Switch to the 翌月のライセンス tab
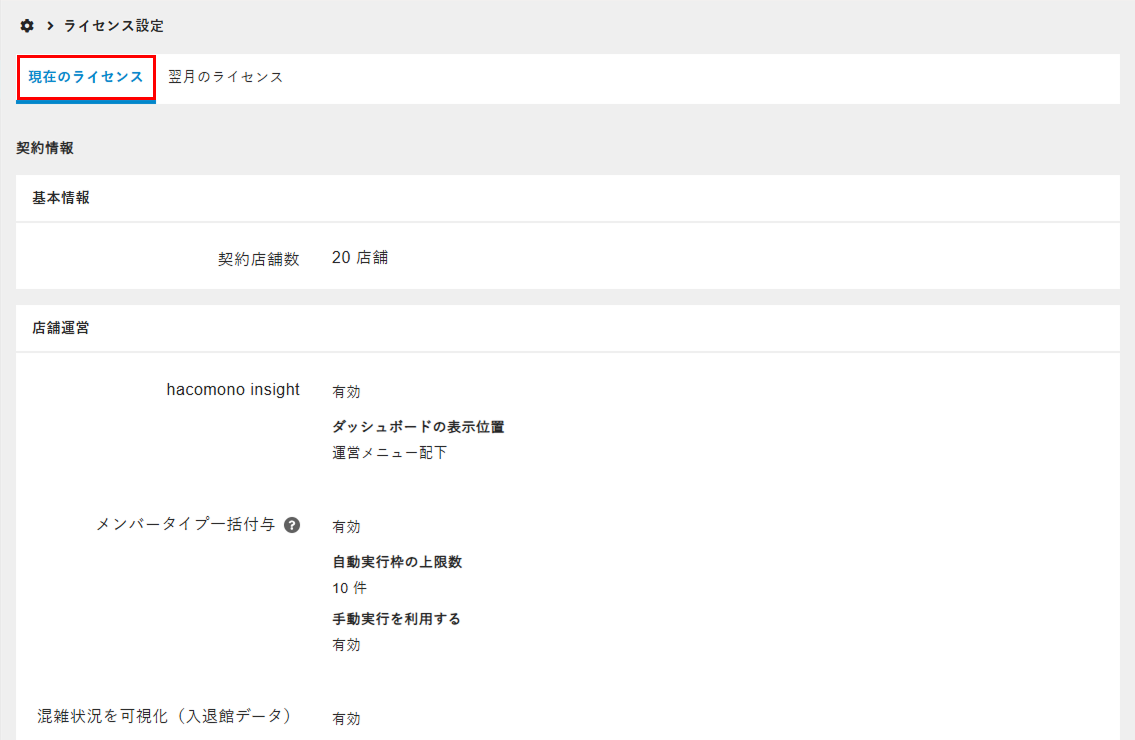 [226, 77]
